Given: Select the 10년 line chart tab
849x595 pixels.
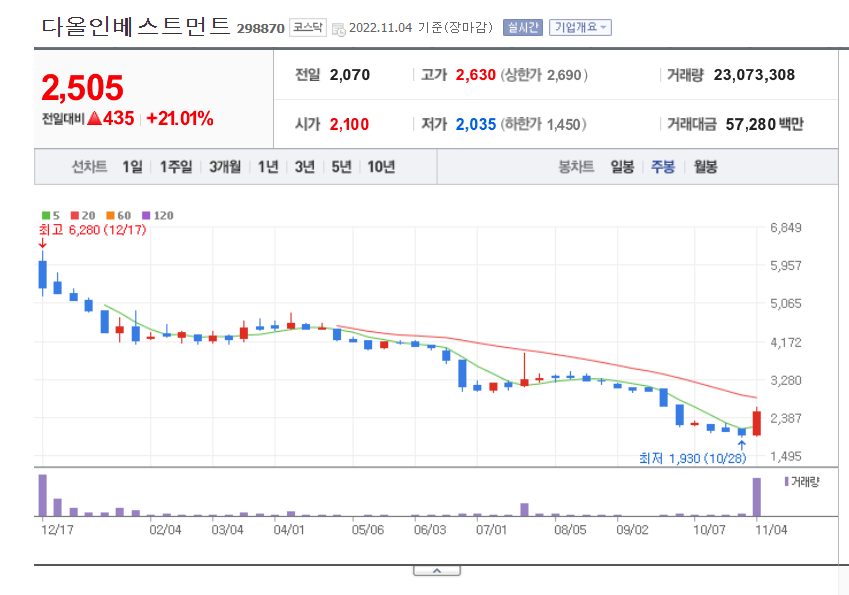Looking at the screenshot, I should 381,167.
